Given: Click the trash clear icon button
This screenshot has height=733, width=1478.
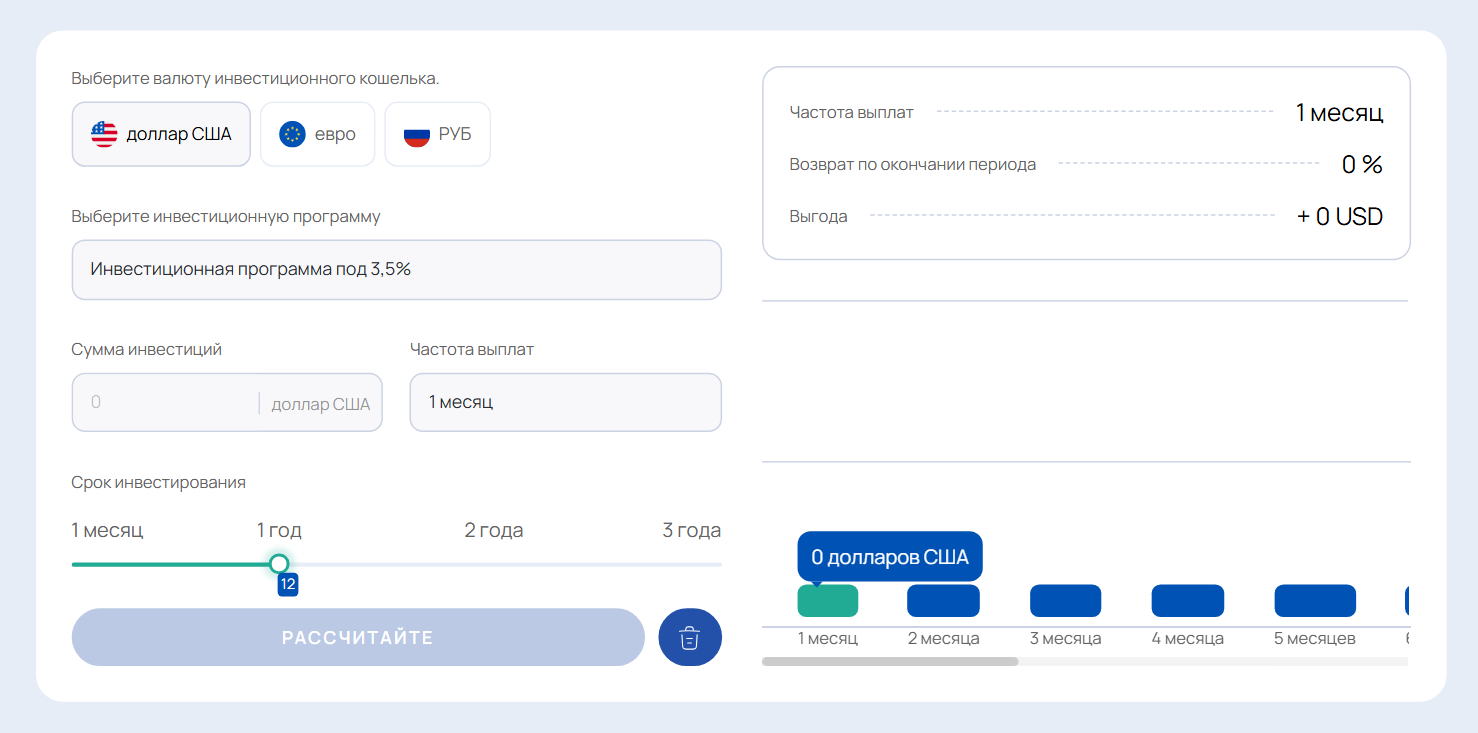Looking at the screenshot, I should [689, 637].
